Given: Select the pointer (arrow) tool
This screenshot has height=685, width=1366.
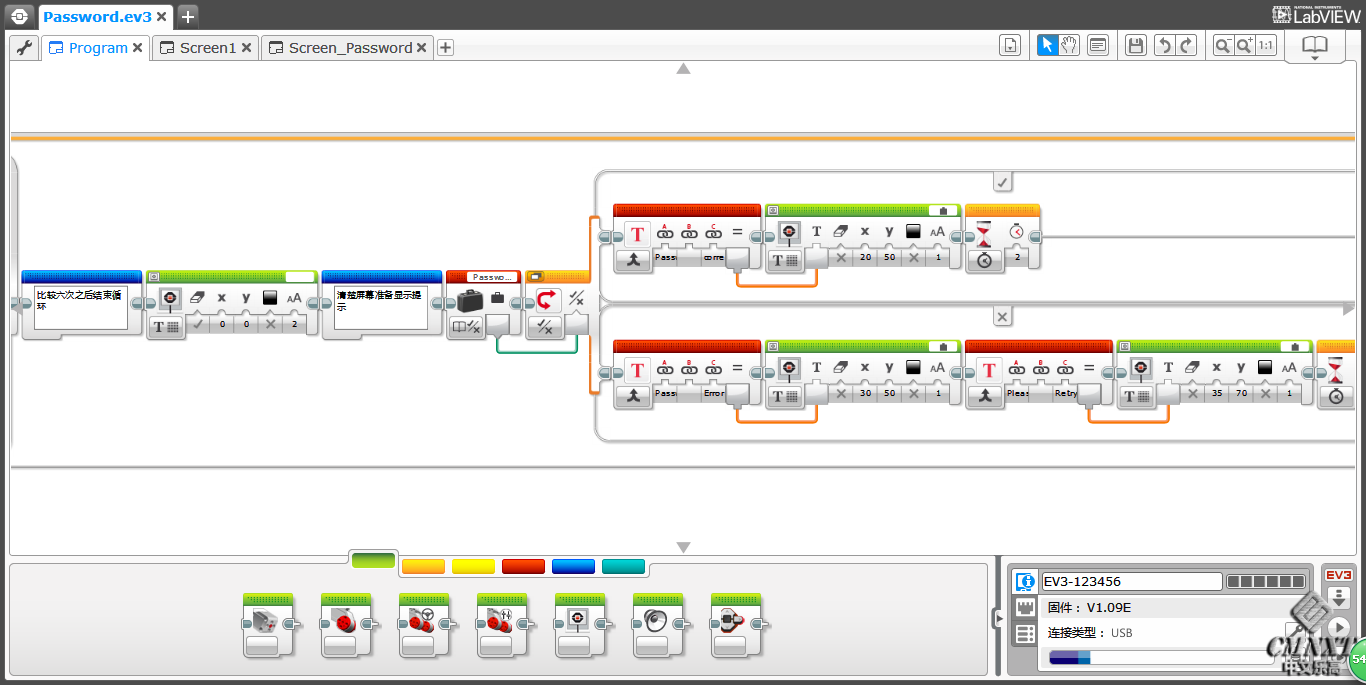Looking at the screenshot, I should [1047, 45].
